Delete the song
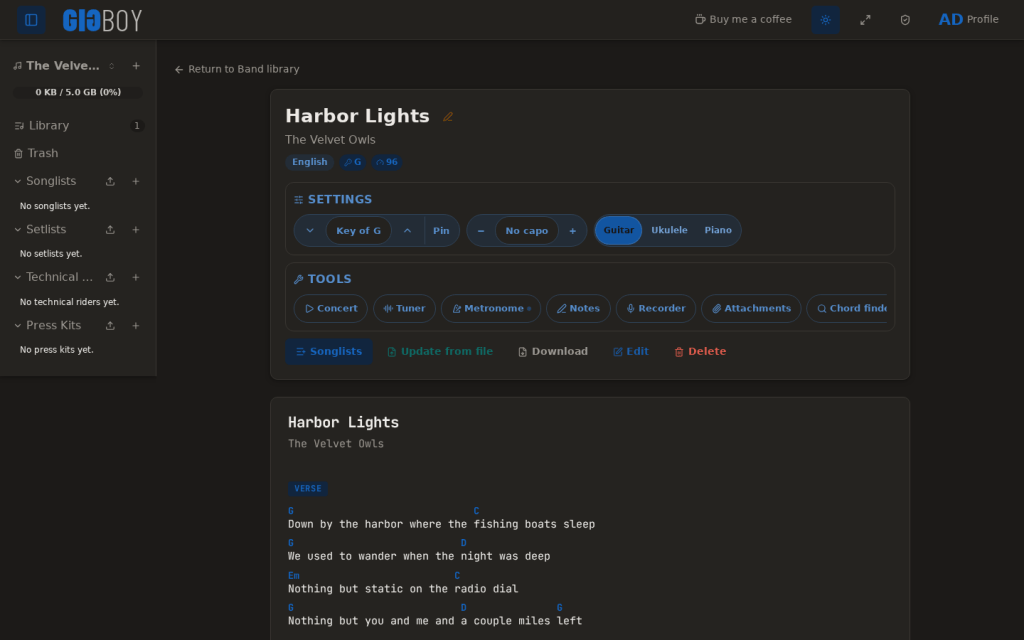 [700, 351]
